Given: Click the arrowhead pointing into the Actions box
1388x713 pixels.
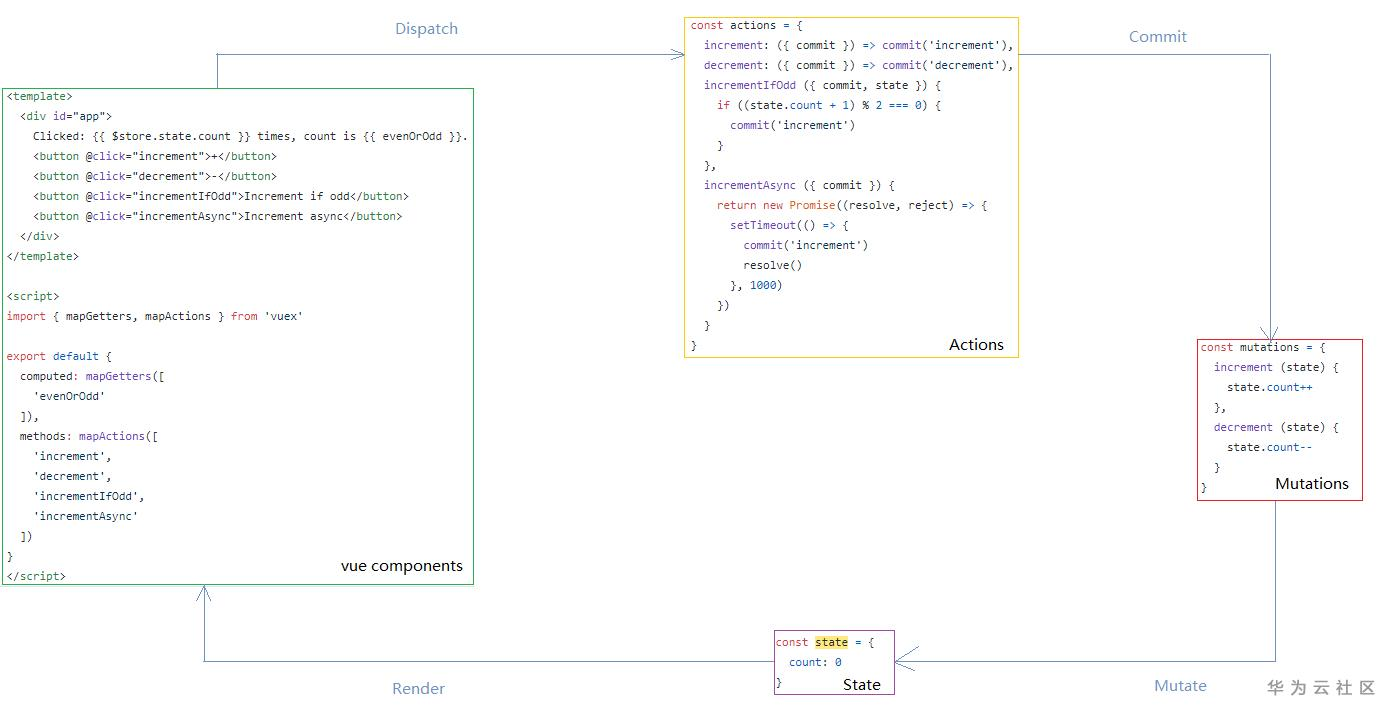Looking at the screenshot, I should [x=679, y=55].
